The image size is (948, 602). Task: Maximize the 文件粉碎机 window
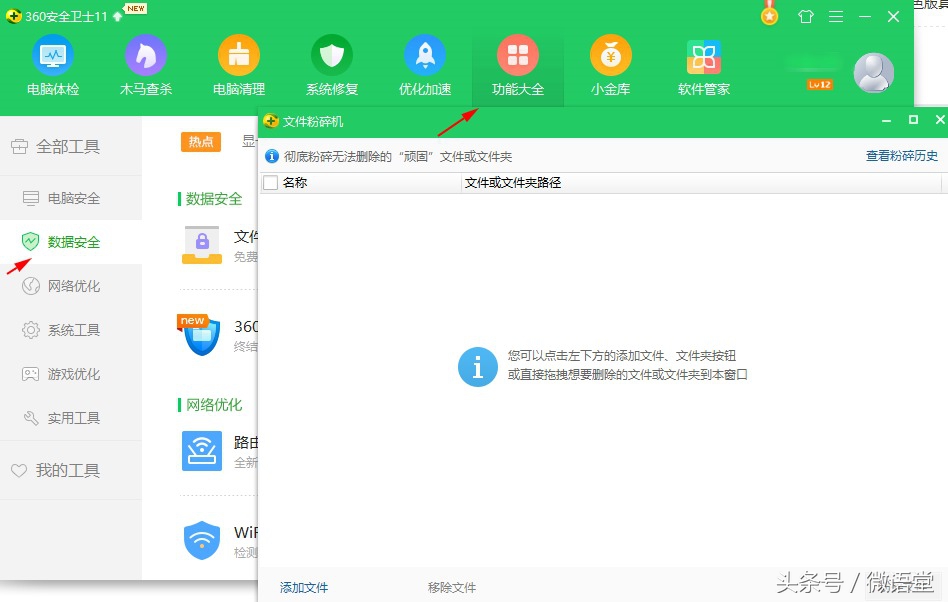[914, 120]
